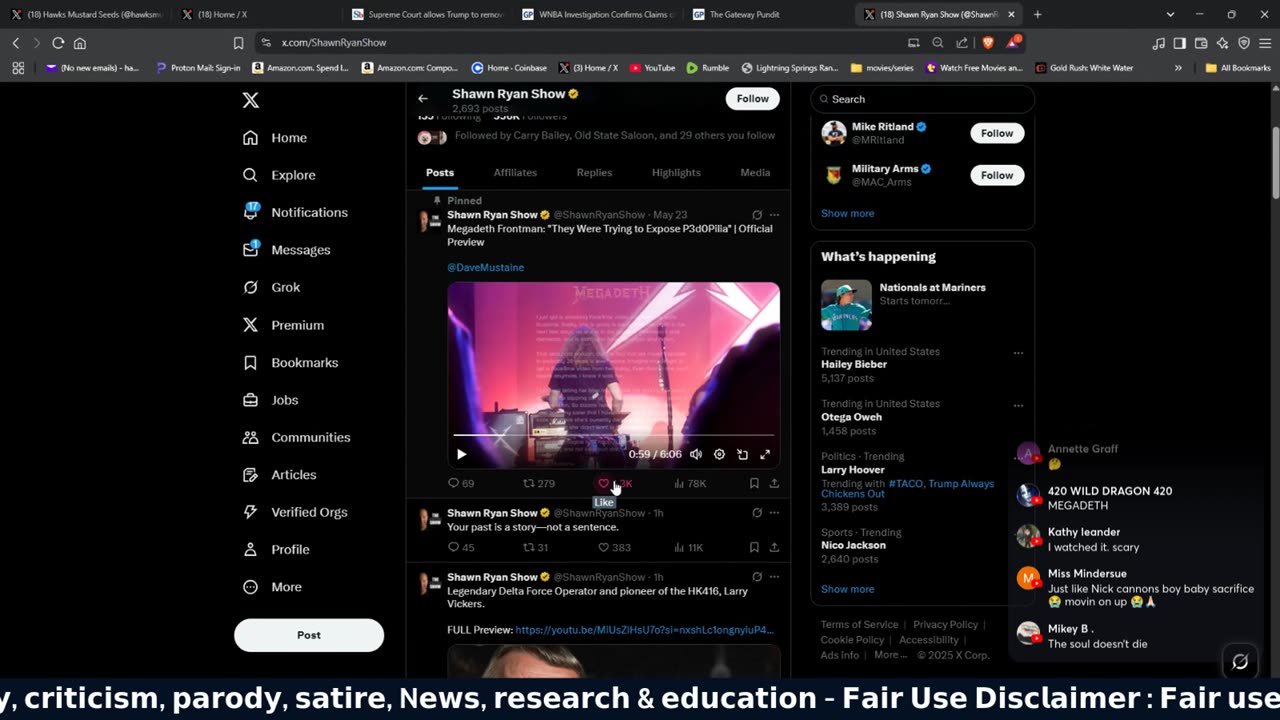
Task: Open the All Bookmarks folder
Action: [x=1238, y=68]
